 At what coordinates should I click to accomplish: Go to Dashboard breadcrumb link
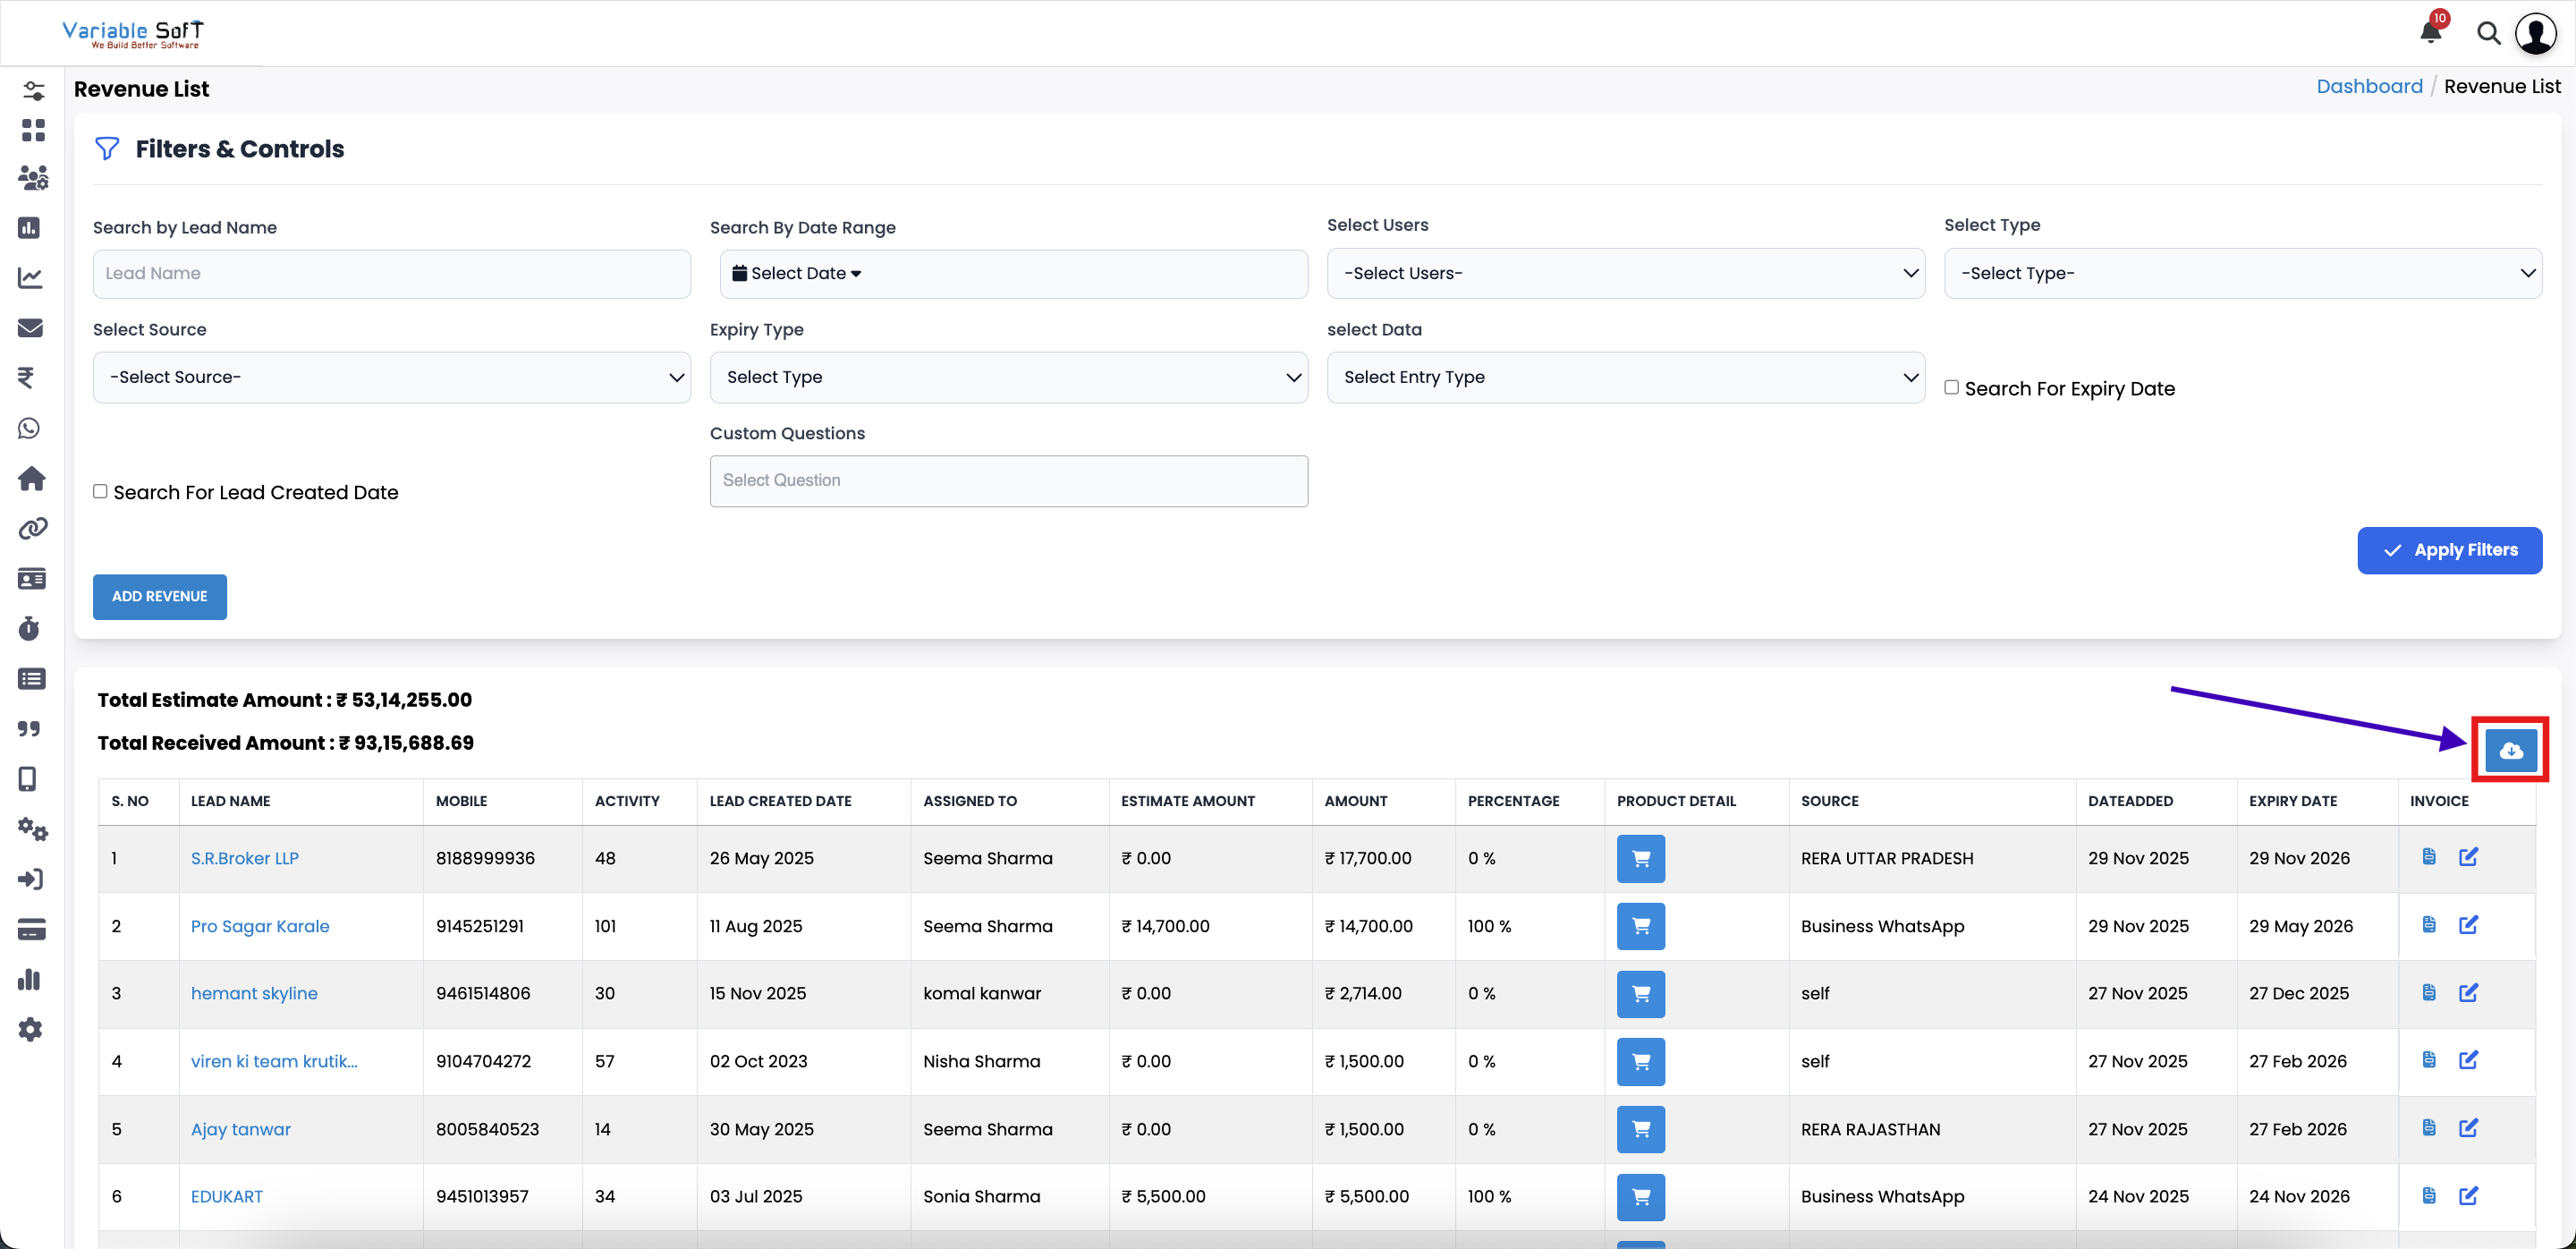(2369, 86)
